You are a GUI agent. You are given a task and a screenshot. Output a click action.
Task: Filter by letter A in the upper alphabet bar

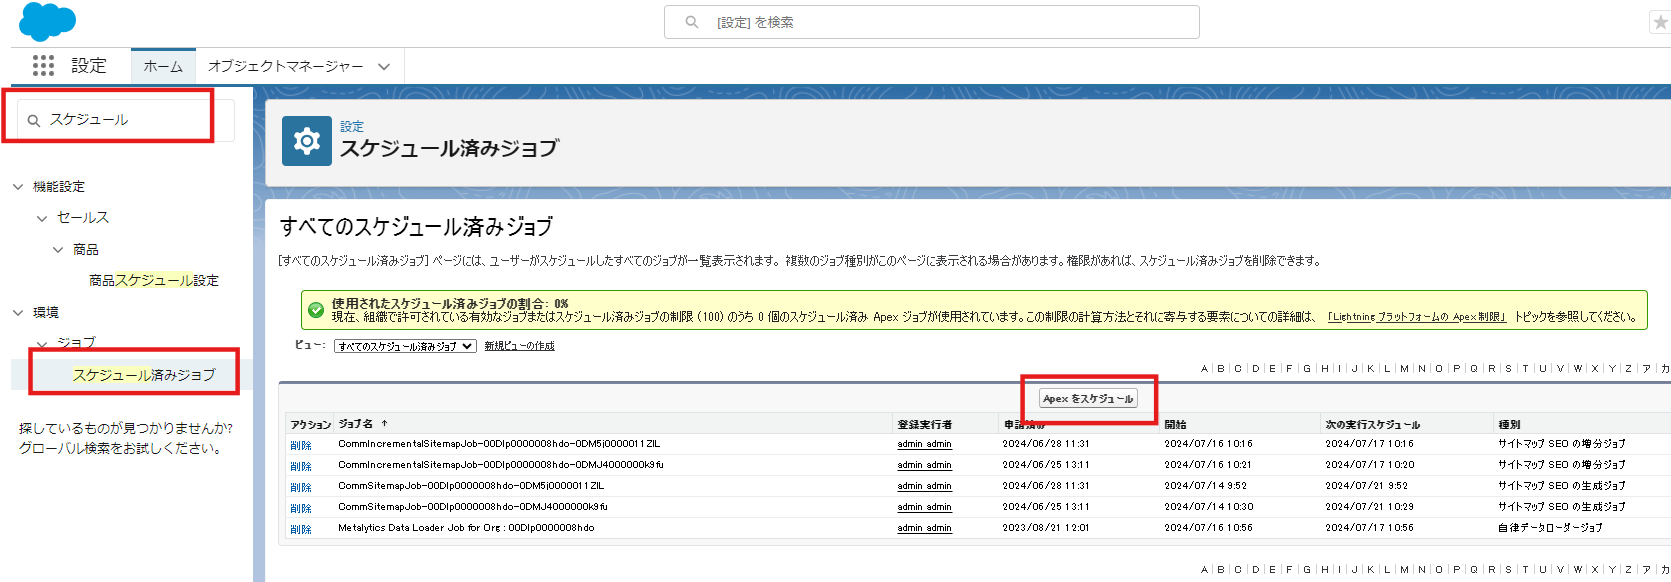(1205, 369)
